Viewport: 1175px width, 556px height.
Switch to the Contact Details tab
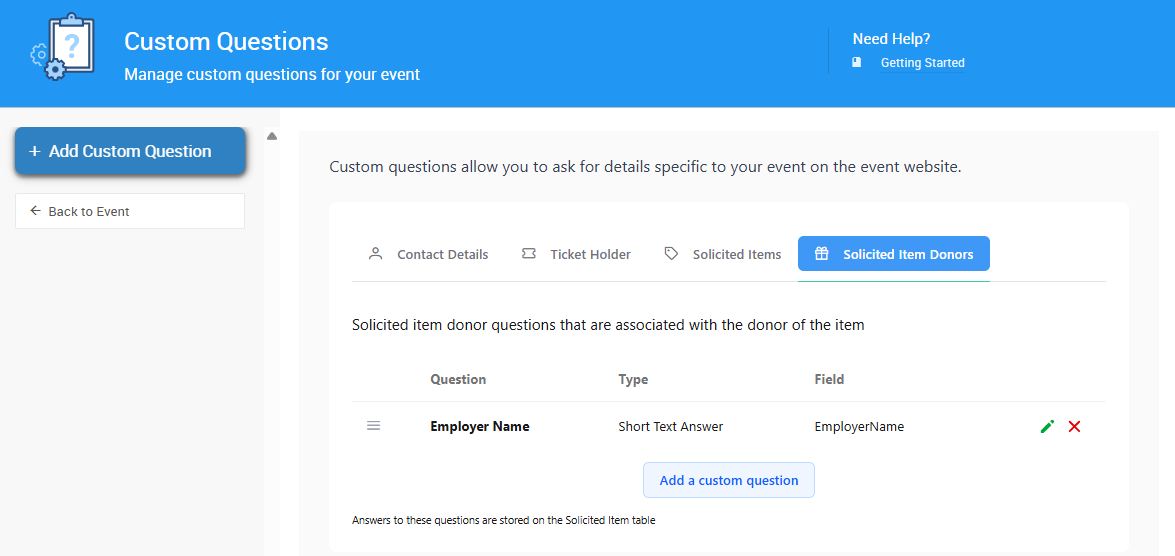click(428, 254)
